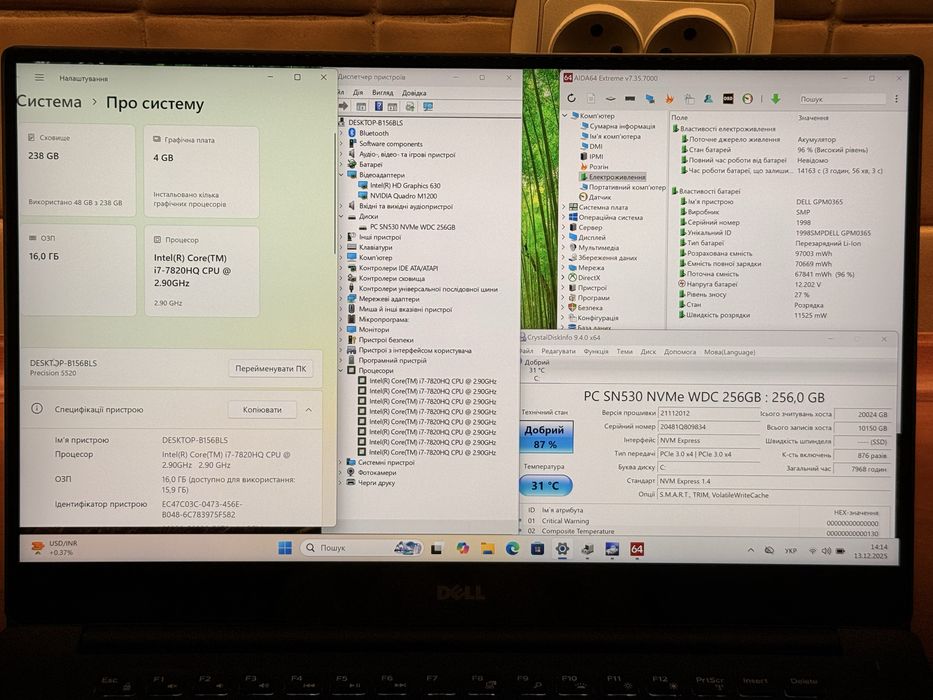The image size is (933, 700).
Task: Click the AIDA64 clock gauge toolbar icon
Action: point(748,99)
